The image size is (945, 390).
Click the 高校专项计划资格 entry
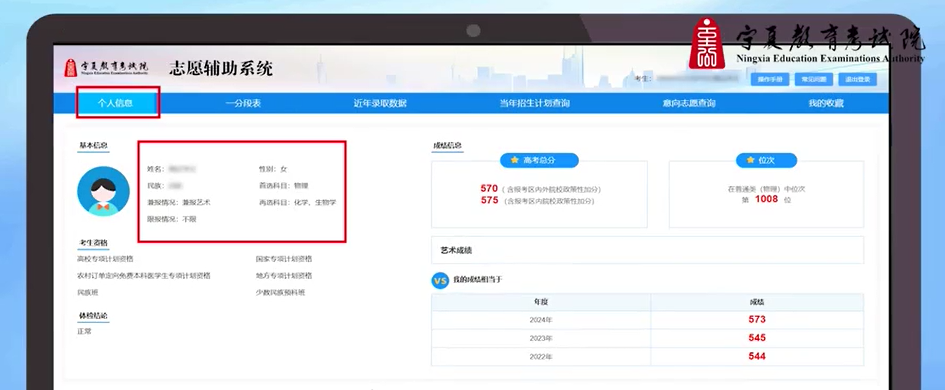click(105, 259)
